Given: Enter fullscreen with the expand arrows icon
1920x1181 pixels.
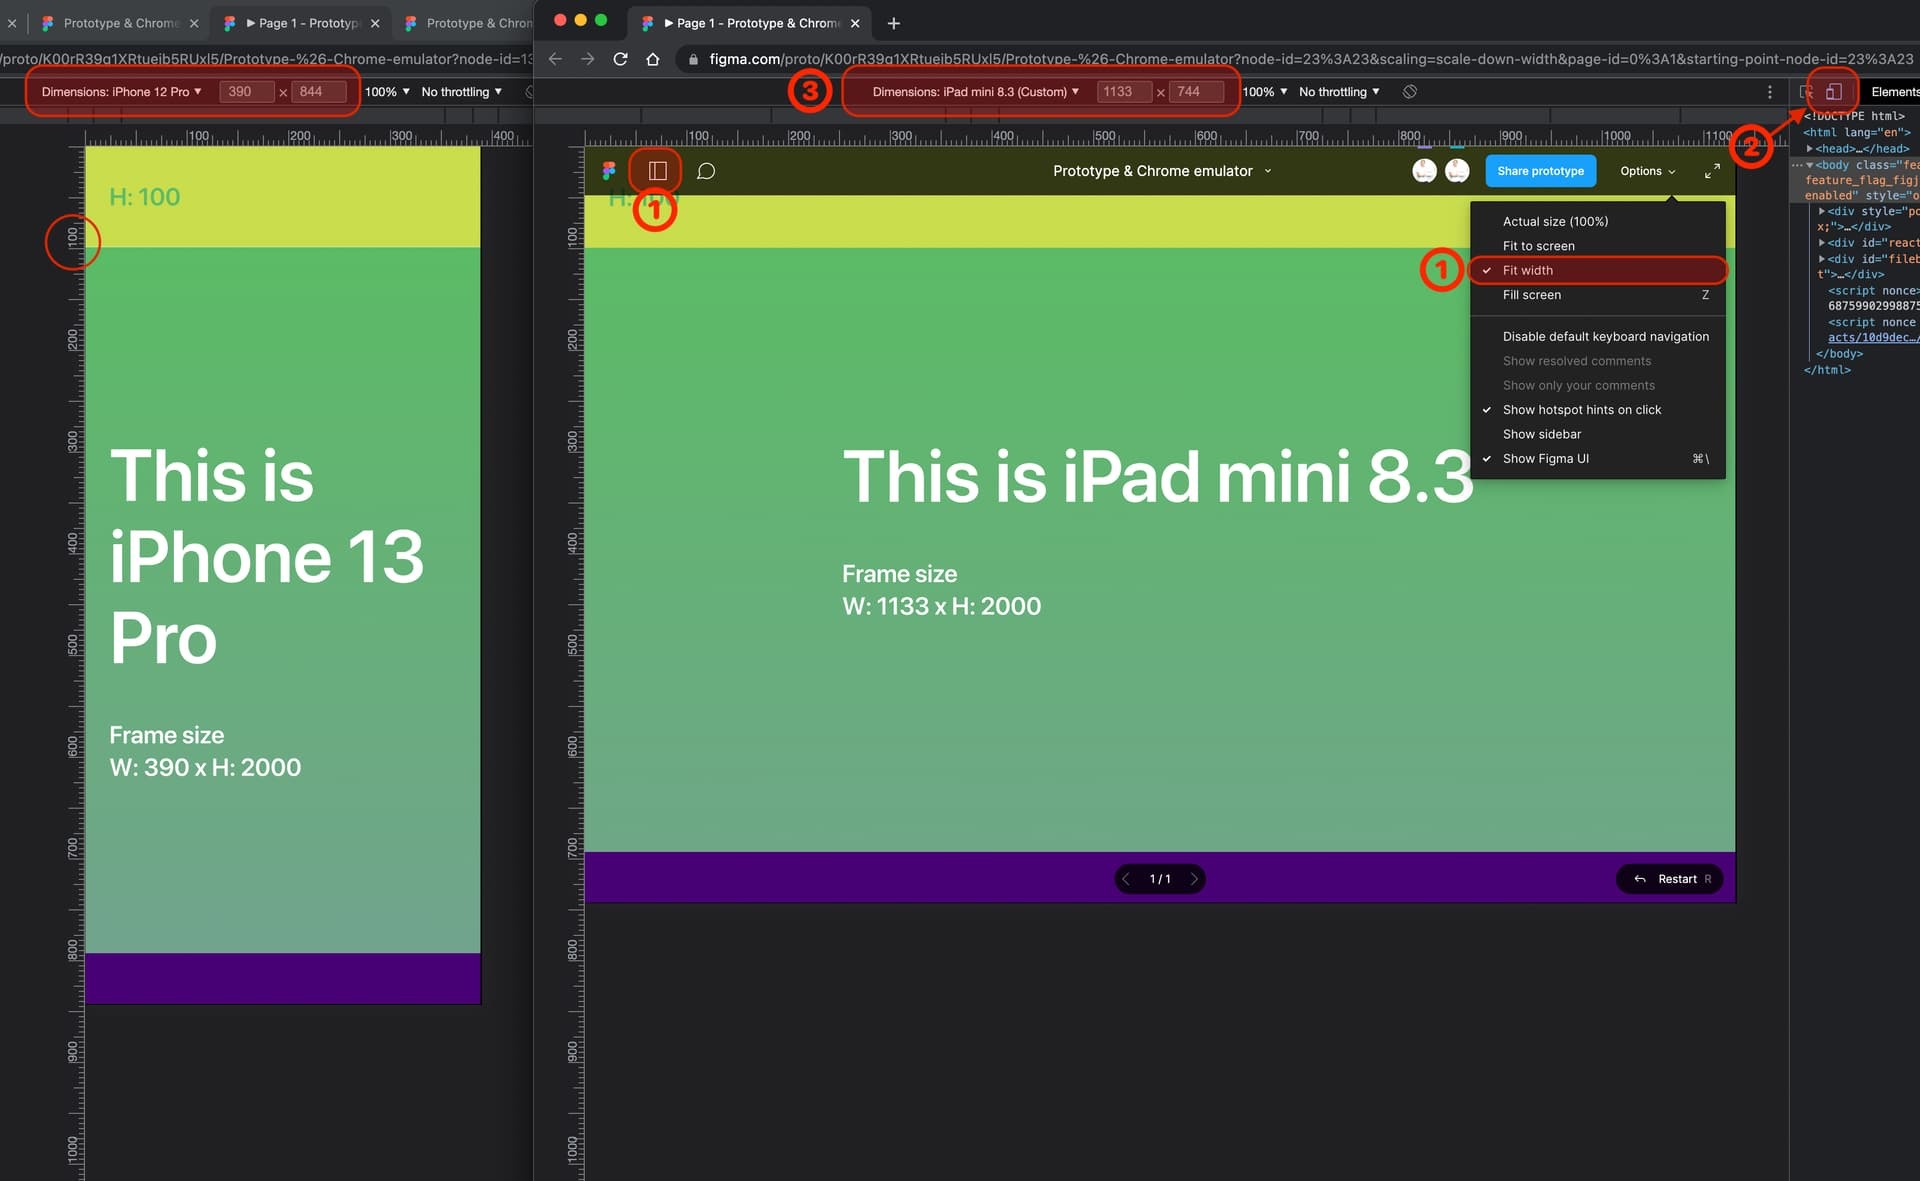Looking at the screenshot, I should (1712, 171).
